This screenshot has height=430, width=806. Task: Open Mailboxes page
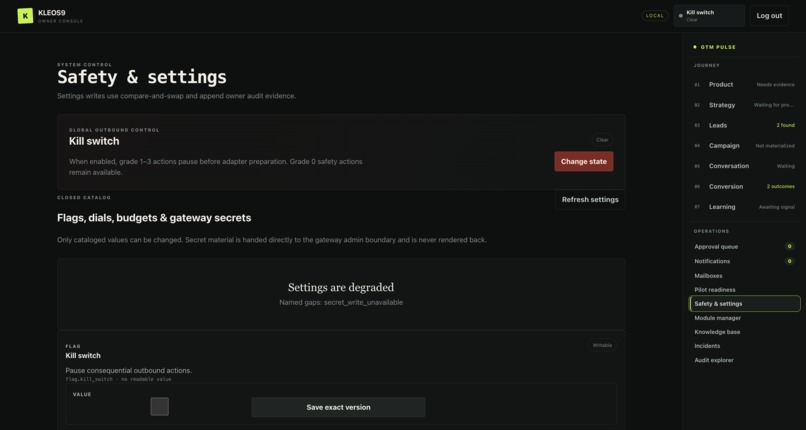(x=744, y=276)
